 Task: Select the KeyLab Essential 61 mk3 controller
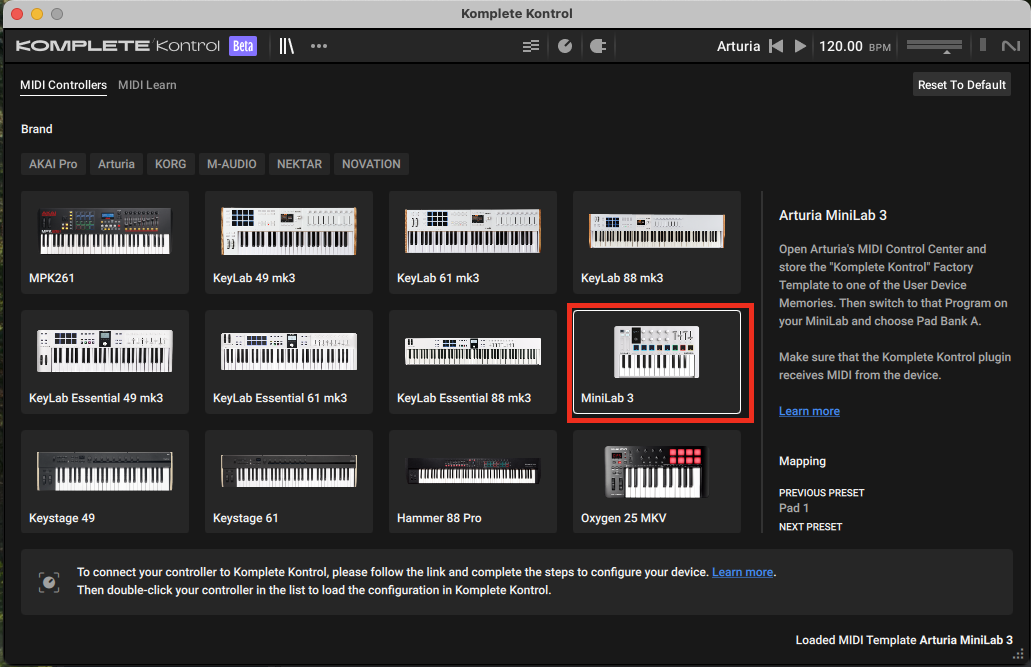[289, 362]
